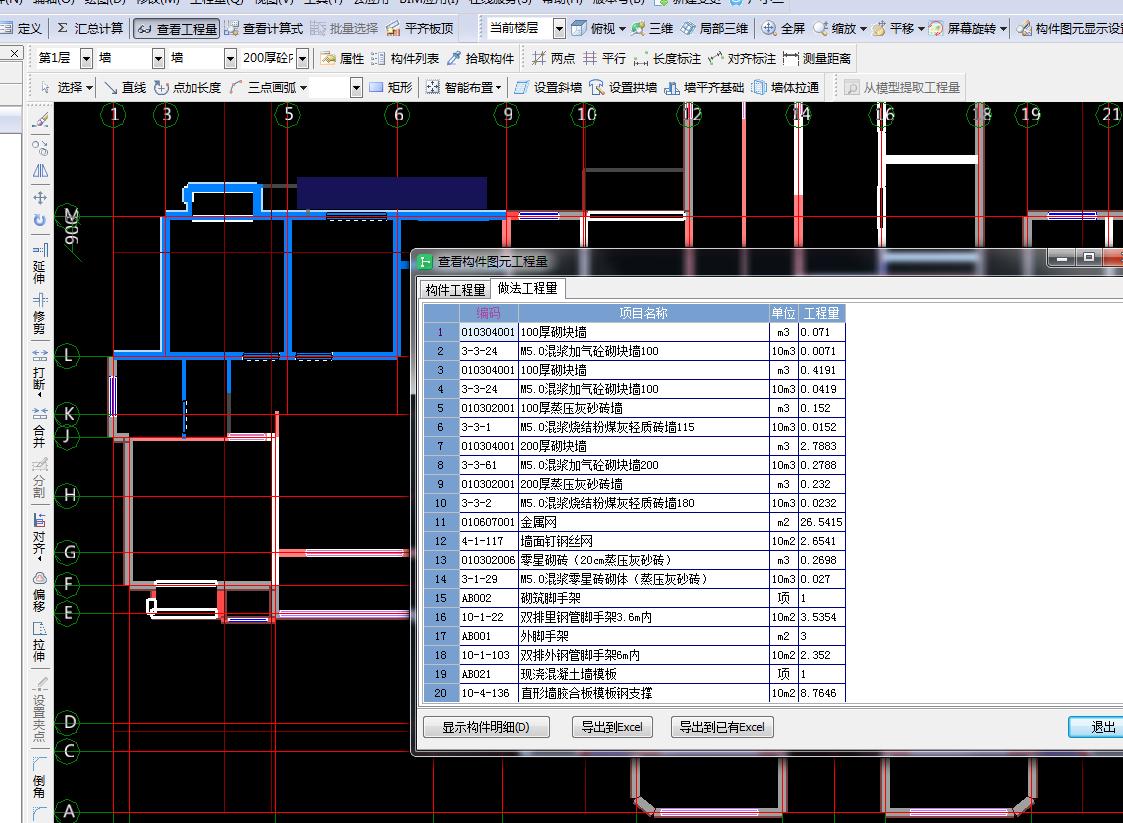Click 平齐板顶 align slab top tool
1123x823 pixels.
tap(420, 29)
